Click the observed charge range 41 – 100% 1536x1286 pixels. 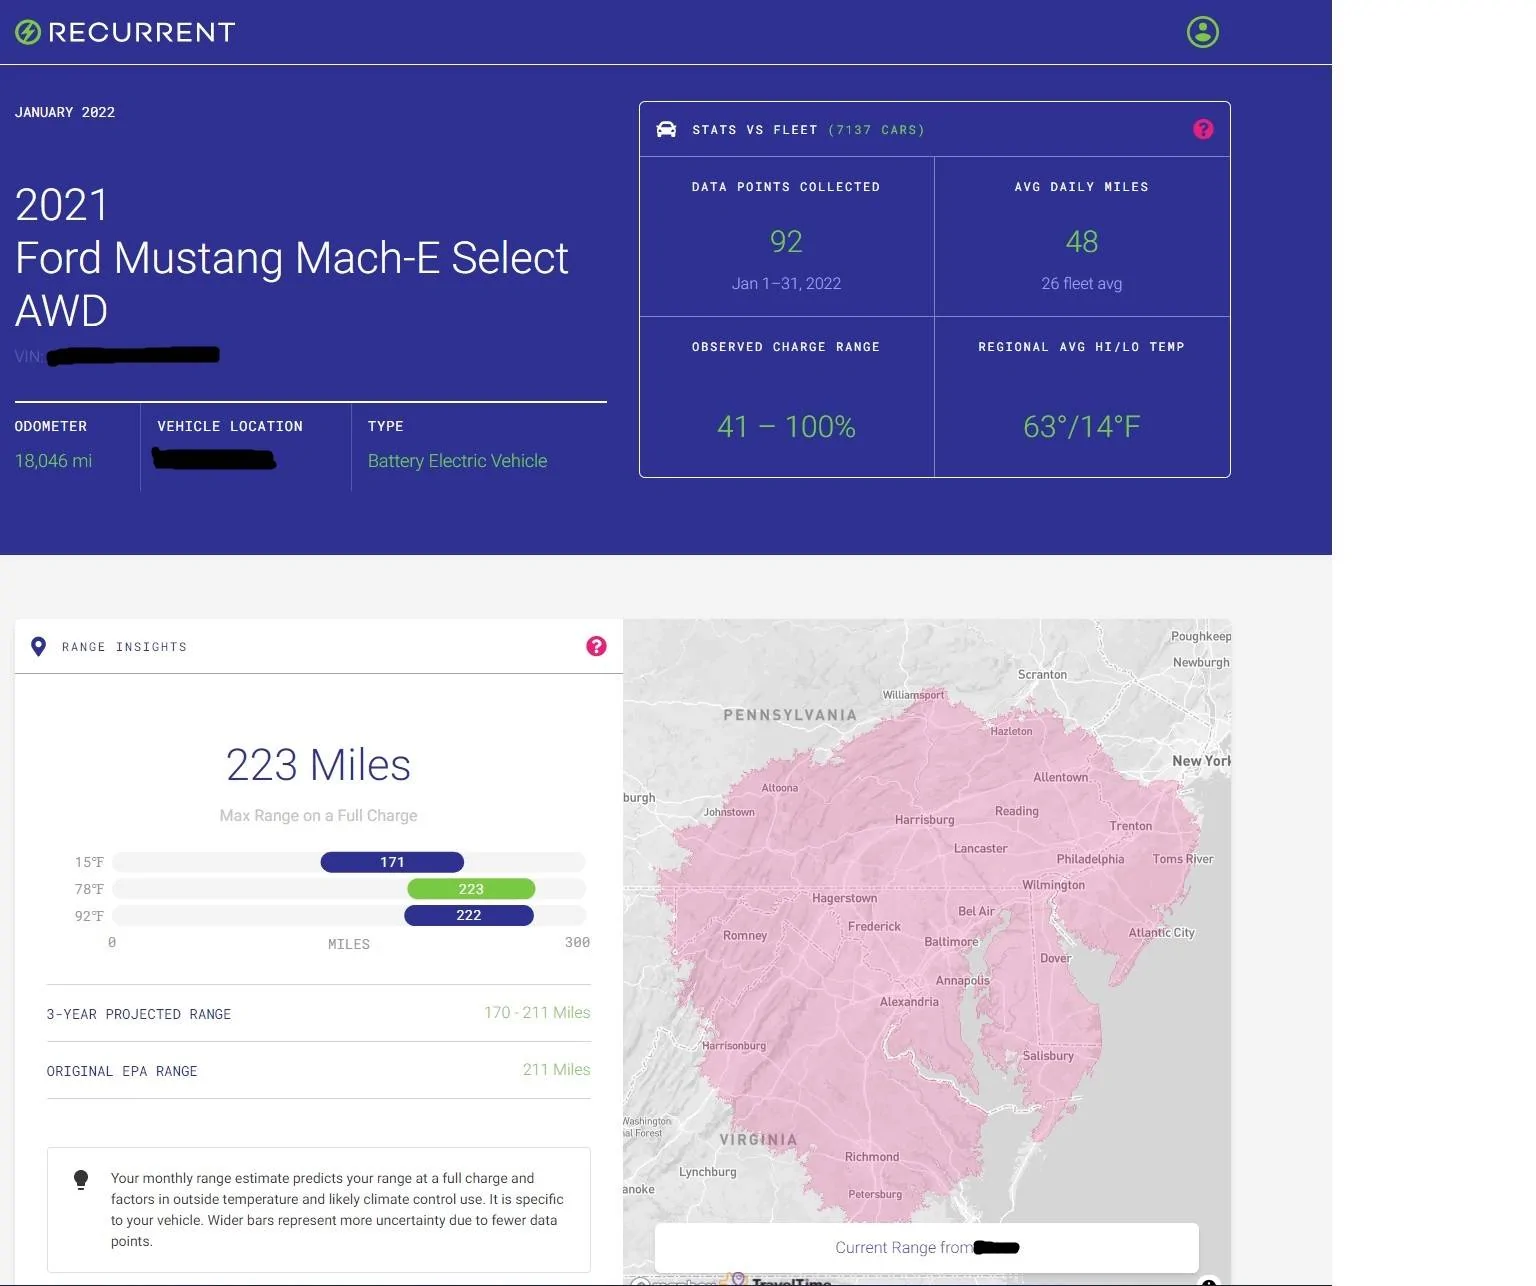(x=786, y=427)
